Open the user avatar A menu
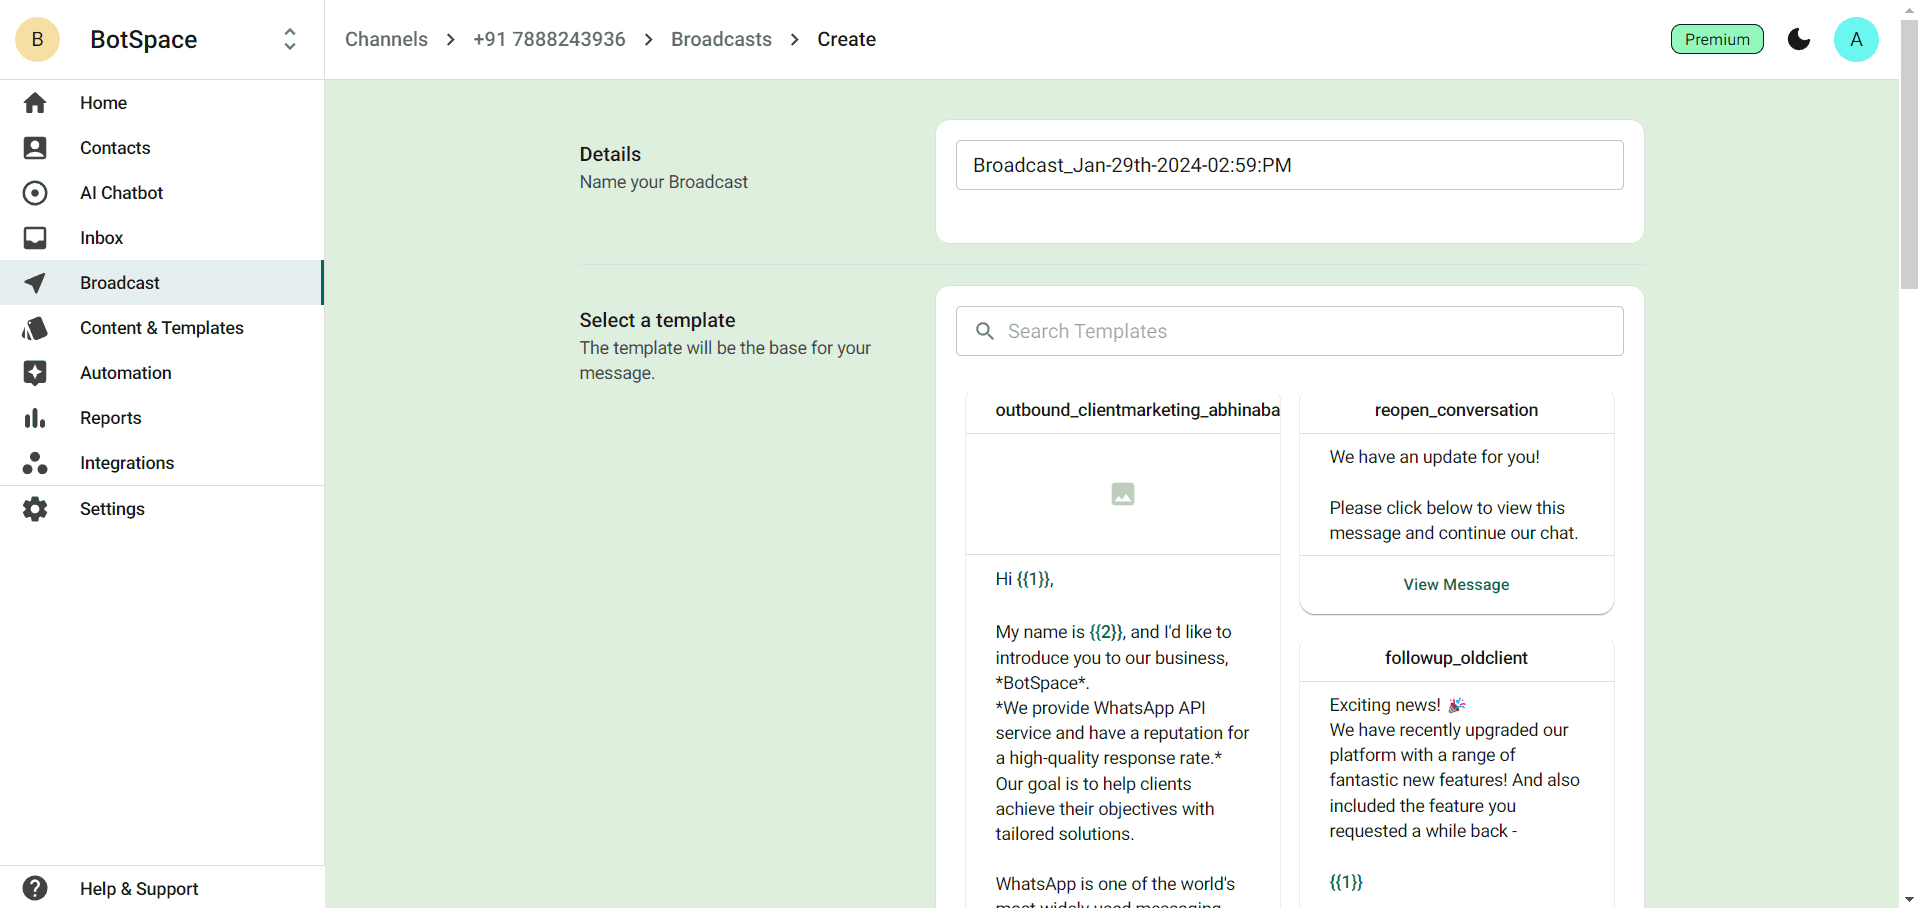Screen dimensions: 1920x908 point(1856,39)
